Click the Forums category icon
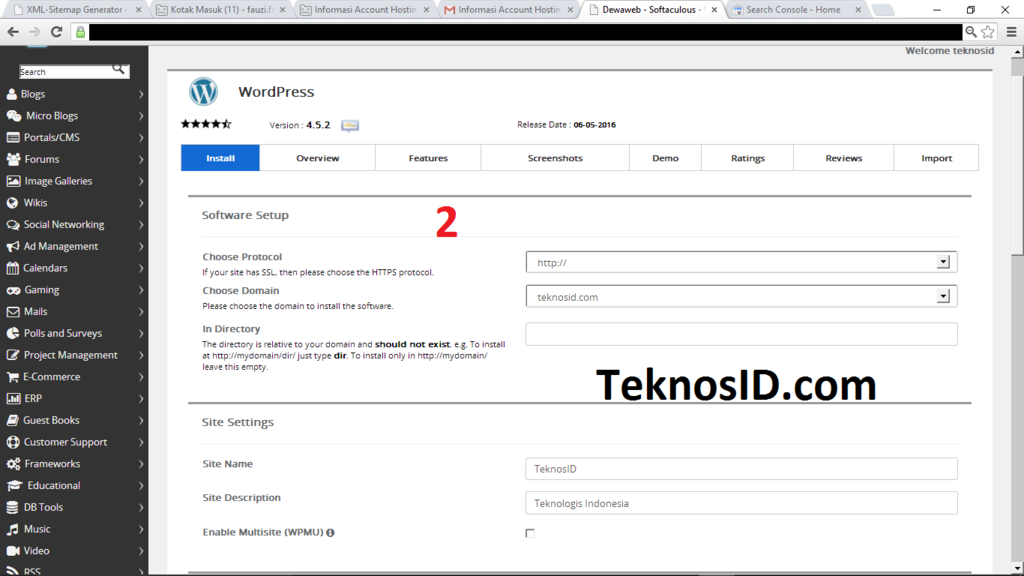1024x576 pixels. click(13, 159)
